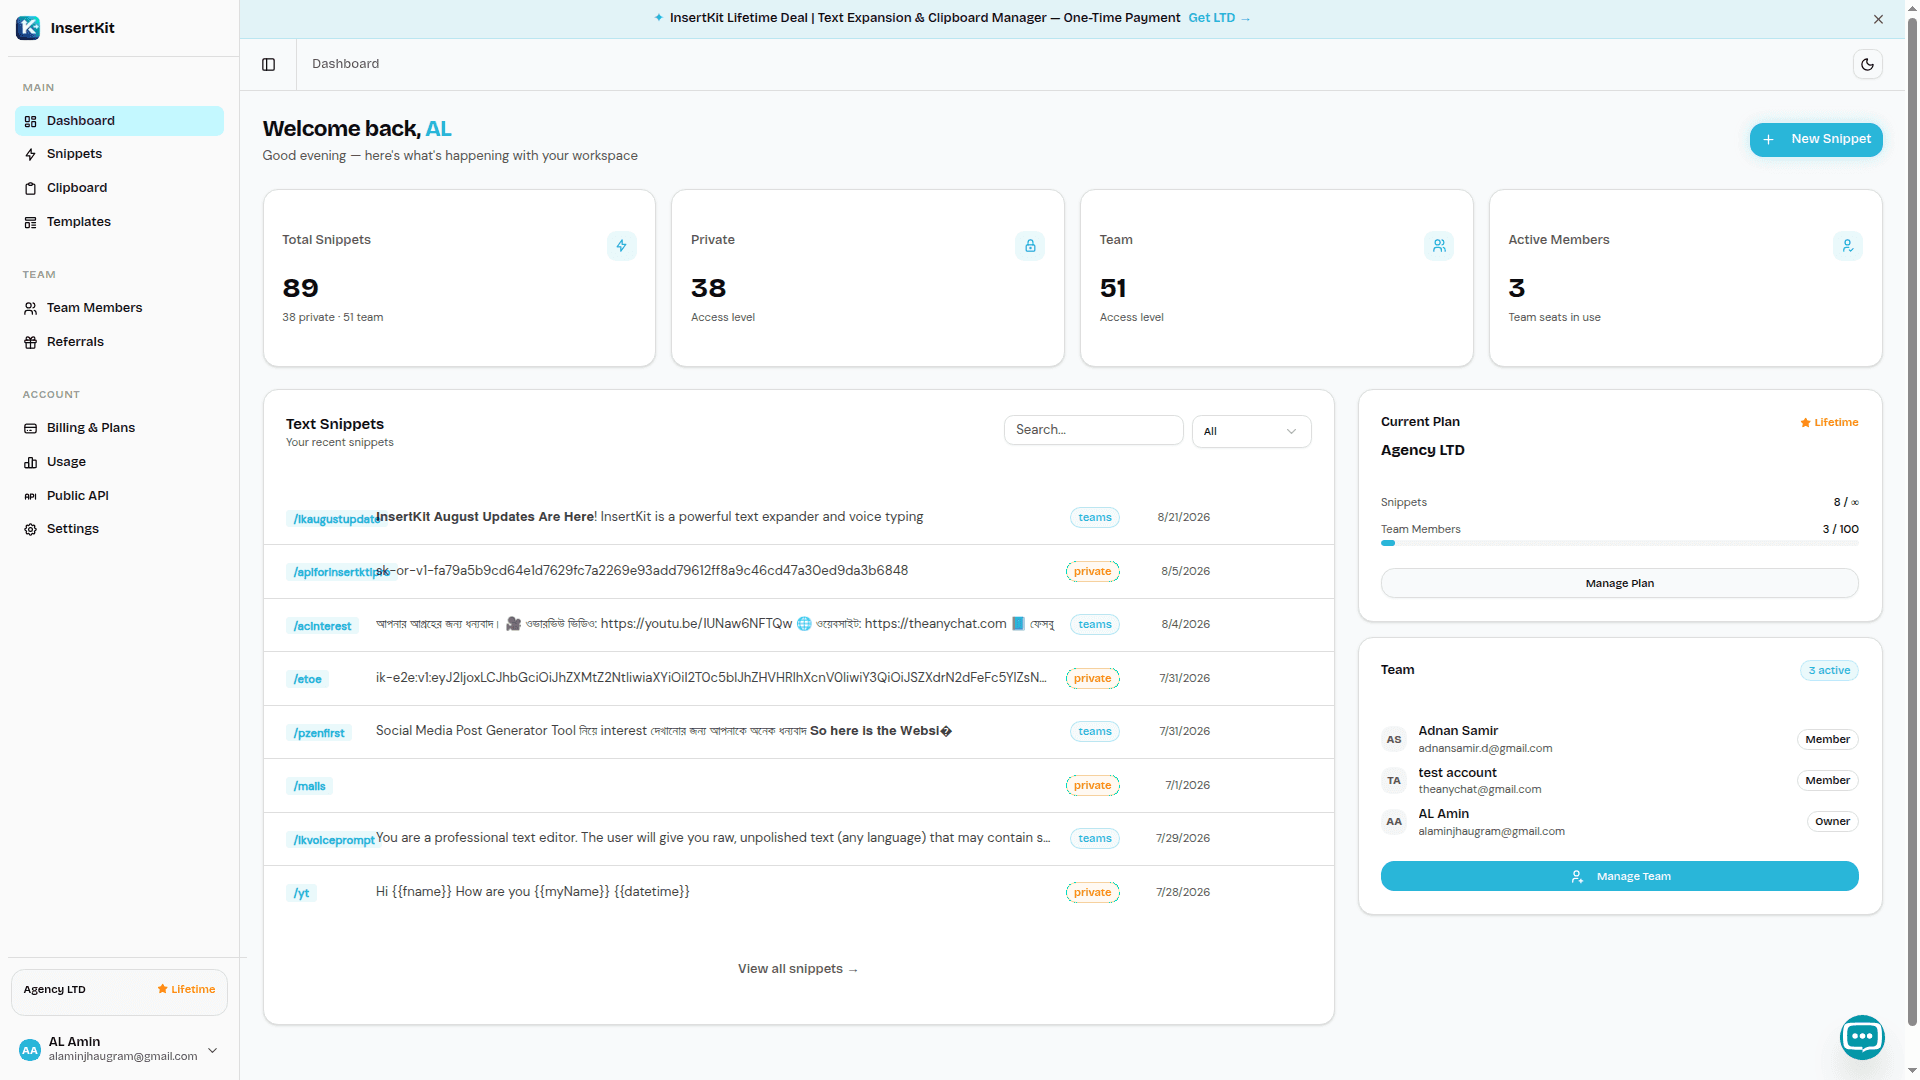Open the live chat widget

[x=1863, y=1037]
